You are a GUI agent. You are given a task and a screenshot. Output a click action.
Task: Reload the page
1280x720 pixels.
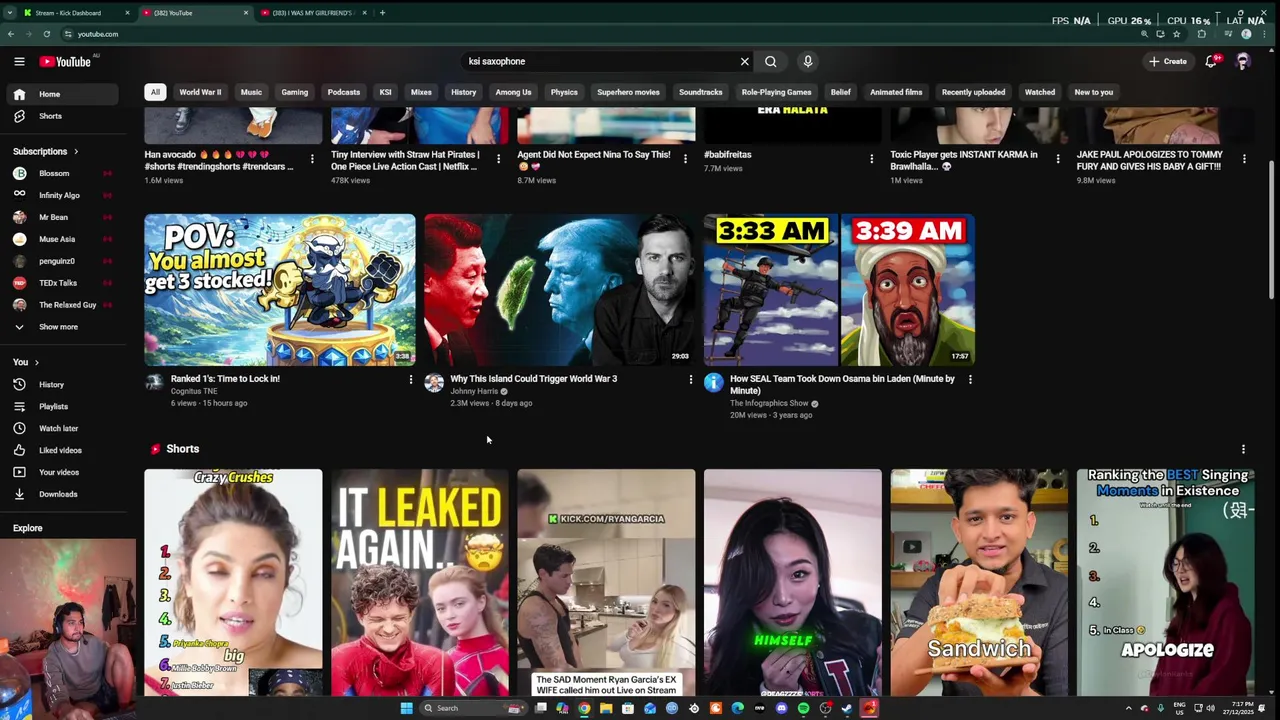46,34
